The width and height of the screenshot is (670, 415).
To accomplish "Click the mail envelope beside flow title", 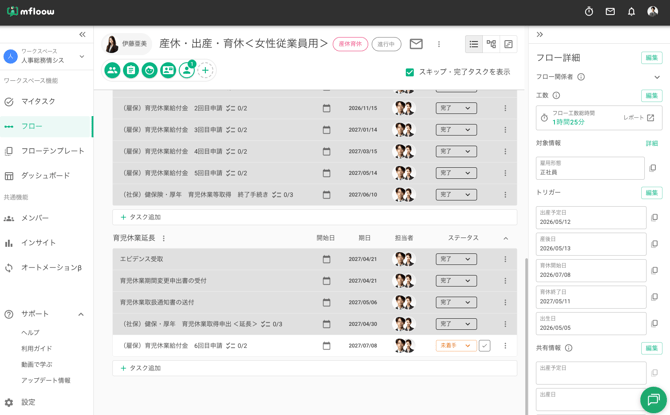I will click(416, 44).
